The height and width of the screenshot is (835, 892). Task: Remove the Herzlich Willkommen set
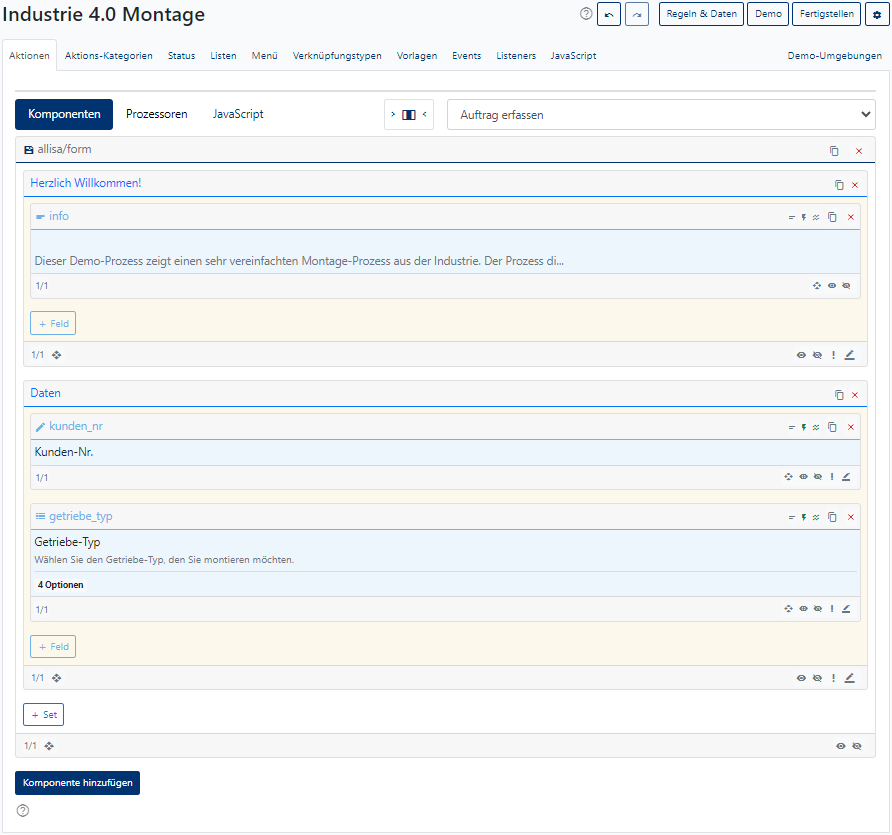tap(854, 185)
